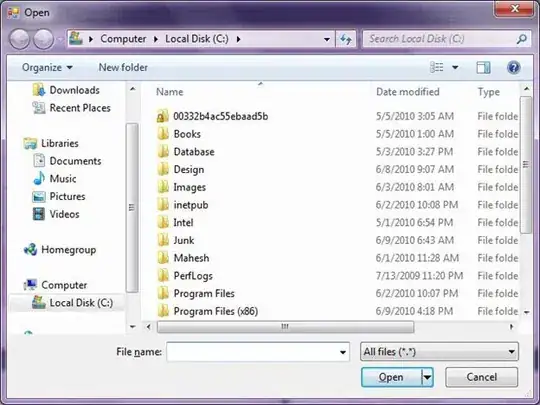540x405 pixels.
Task: Select the Program Files folder dated 6/2/2010 10:07 PM
Action: [x=204, y=293]
